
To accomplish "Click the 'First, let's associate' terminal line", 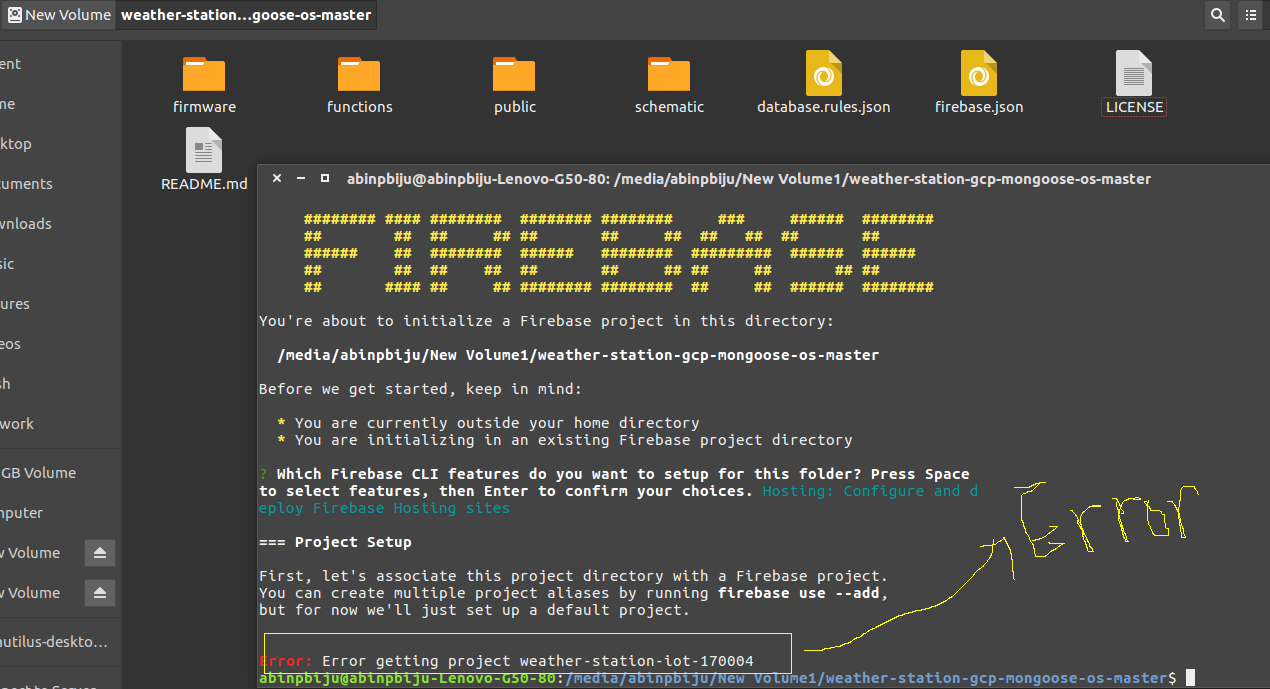I will coord(573,576).
